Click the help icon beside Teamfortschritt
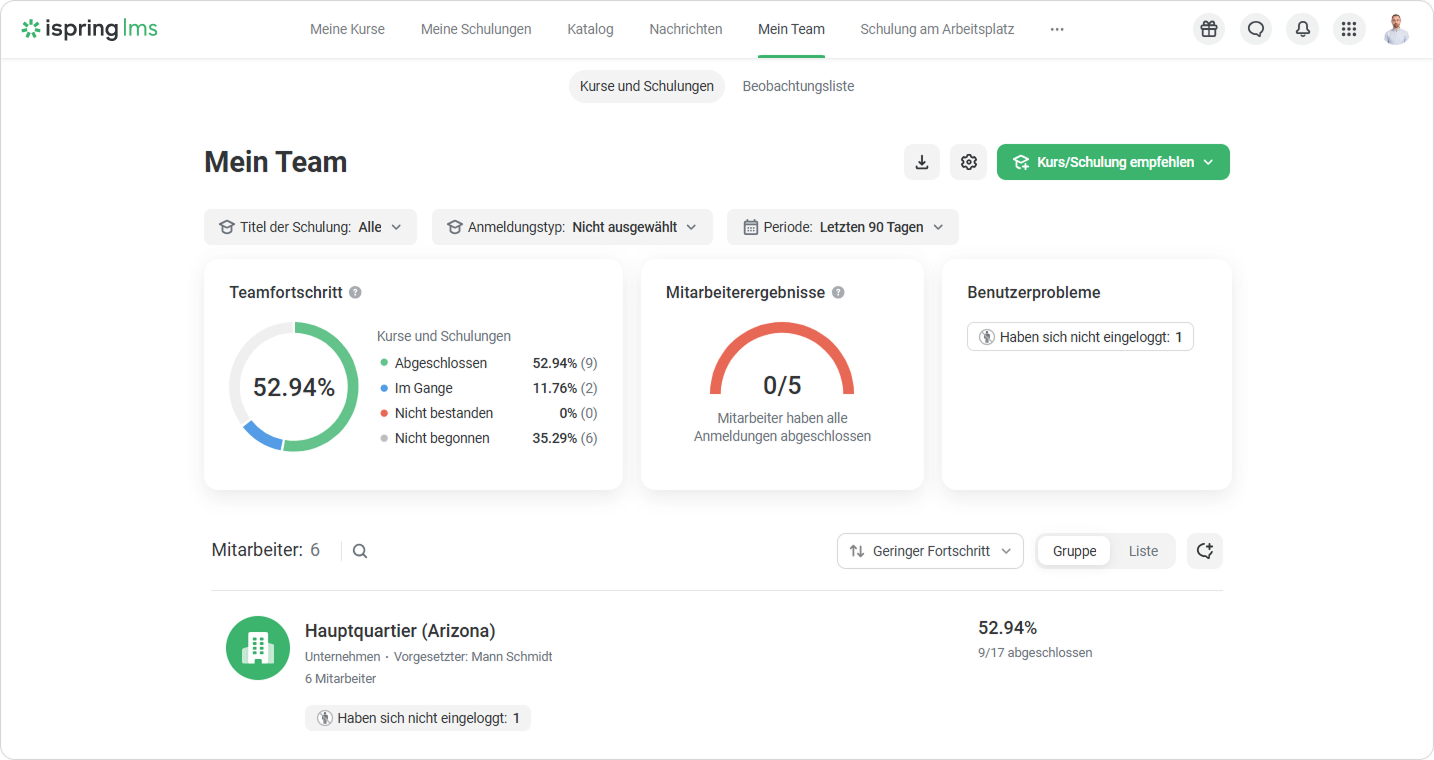The height and width of the screenshot is (760, 1434). coord(355,293)
